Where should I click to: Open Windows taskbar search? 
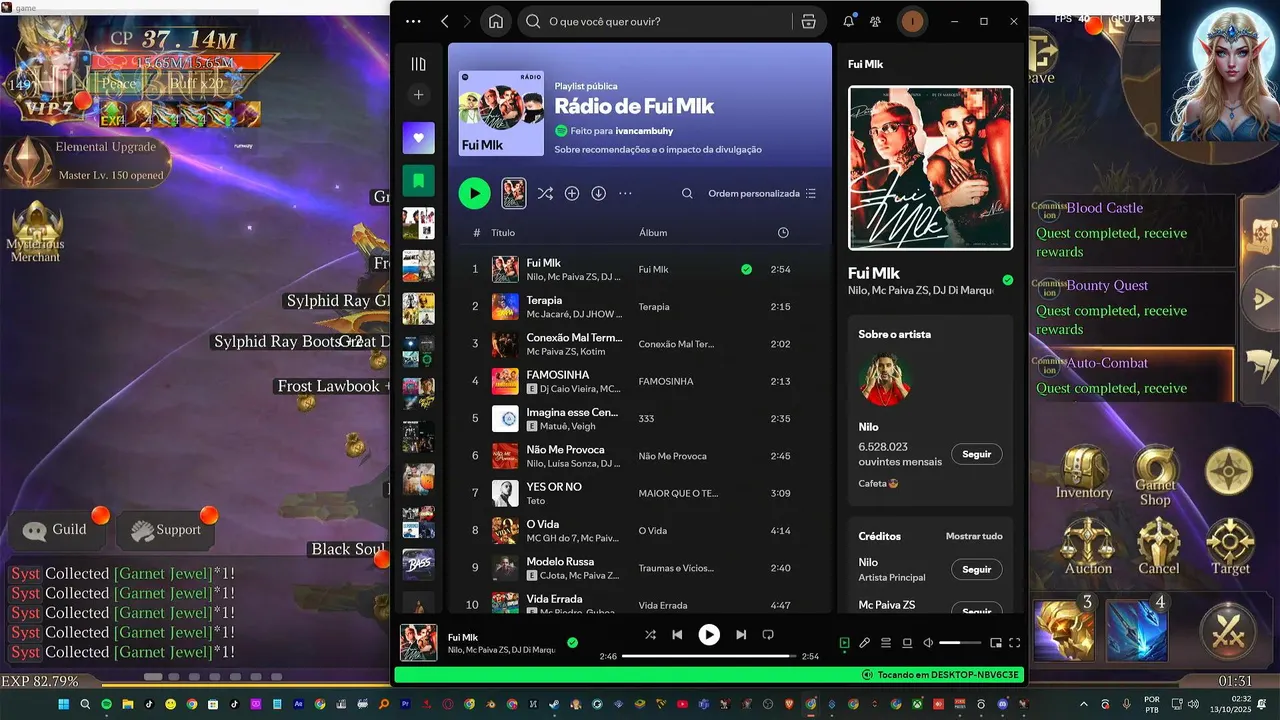[85, 705]
